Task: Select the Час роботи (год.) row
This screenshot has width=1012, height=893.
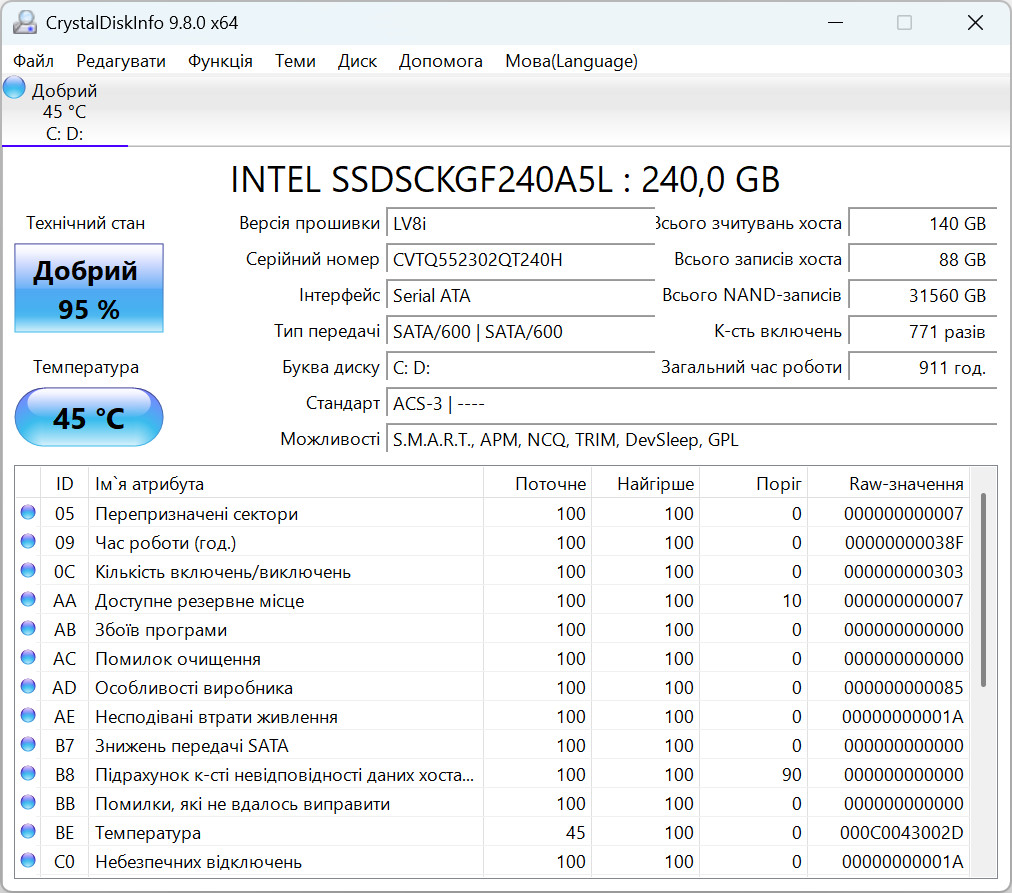Action: coord(494,543)
